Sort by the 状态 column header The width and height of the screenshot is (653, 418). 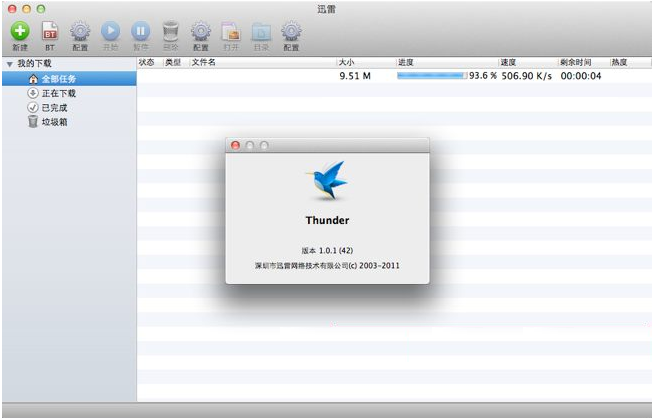point(150,62)
